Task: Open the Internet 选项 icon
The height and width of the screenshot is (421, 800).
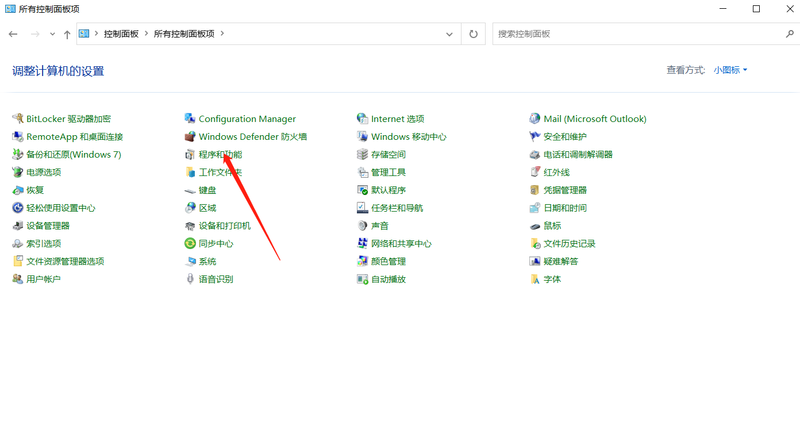Action: (362, 119)
